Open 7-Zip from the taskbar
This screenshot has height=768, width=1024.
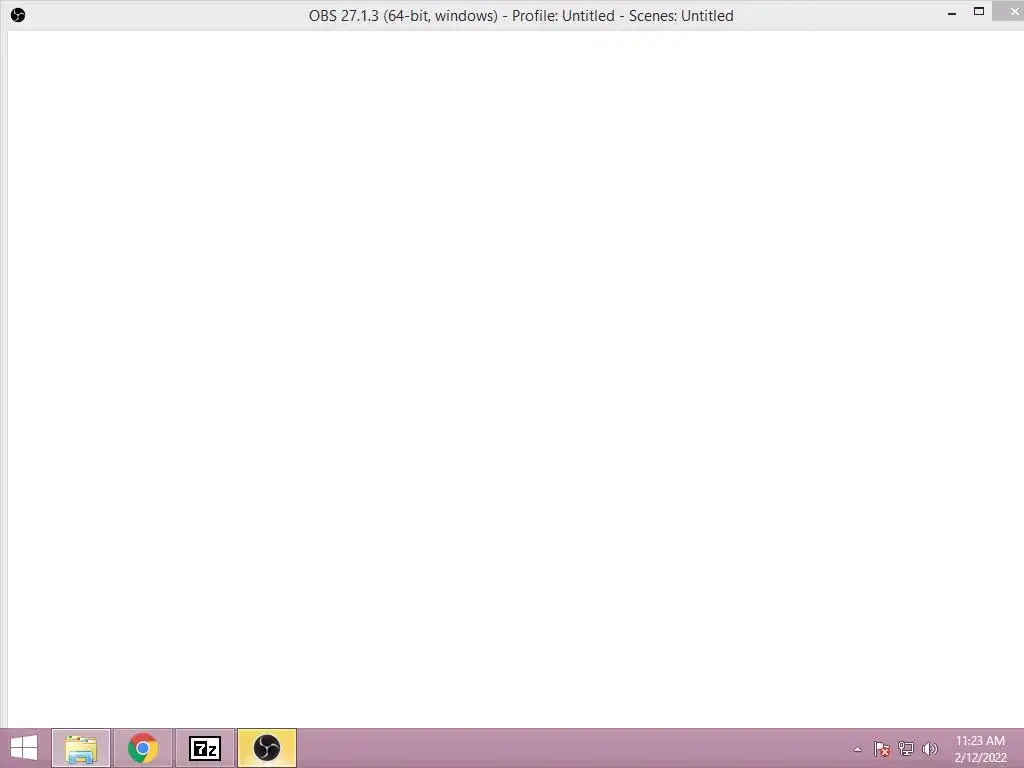(x=205, y=748)
